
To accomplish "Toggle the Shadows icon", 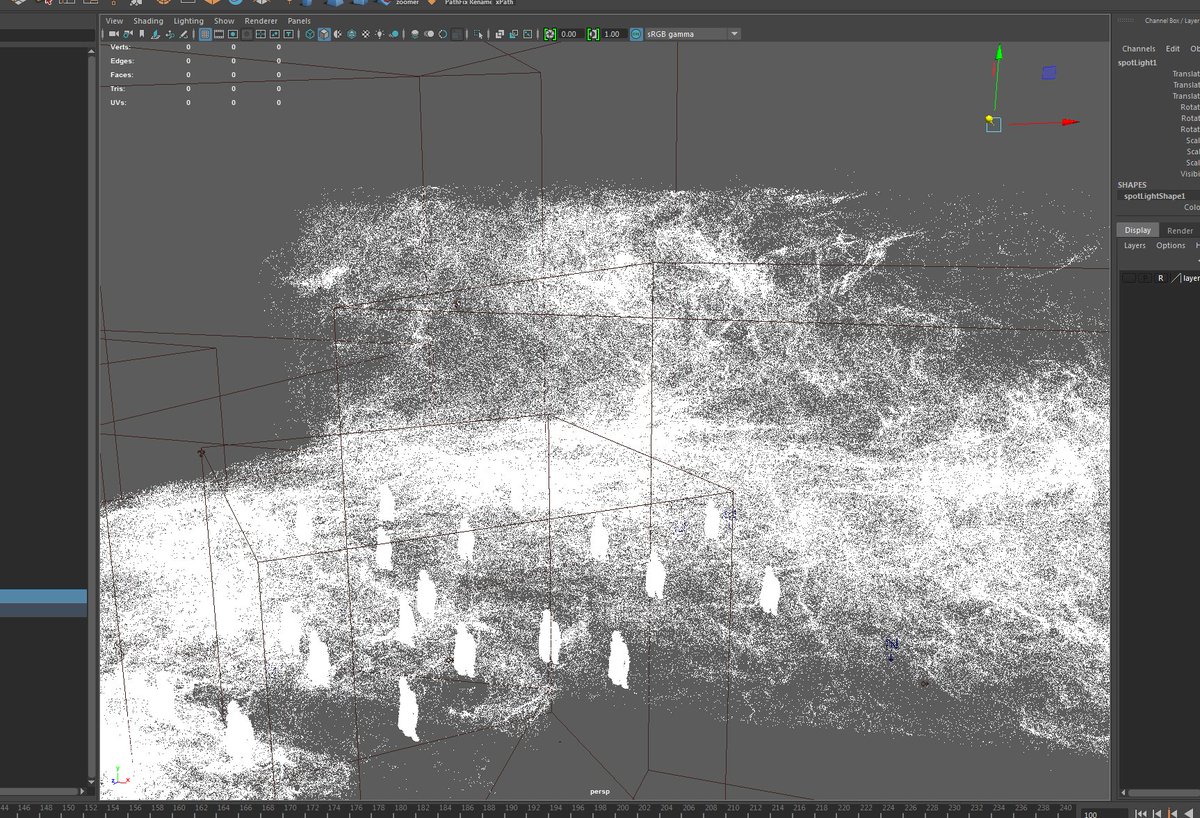I will 394,34.
